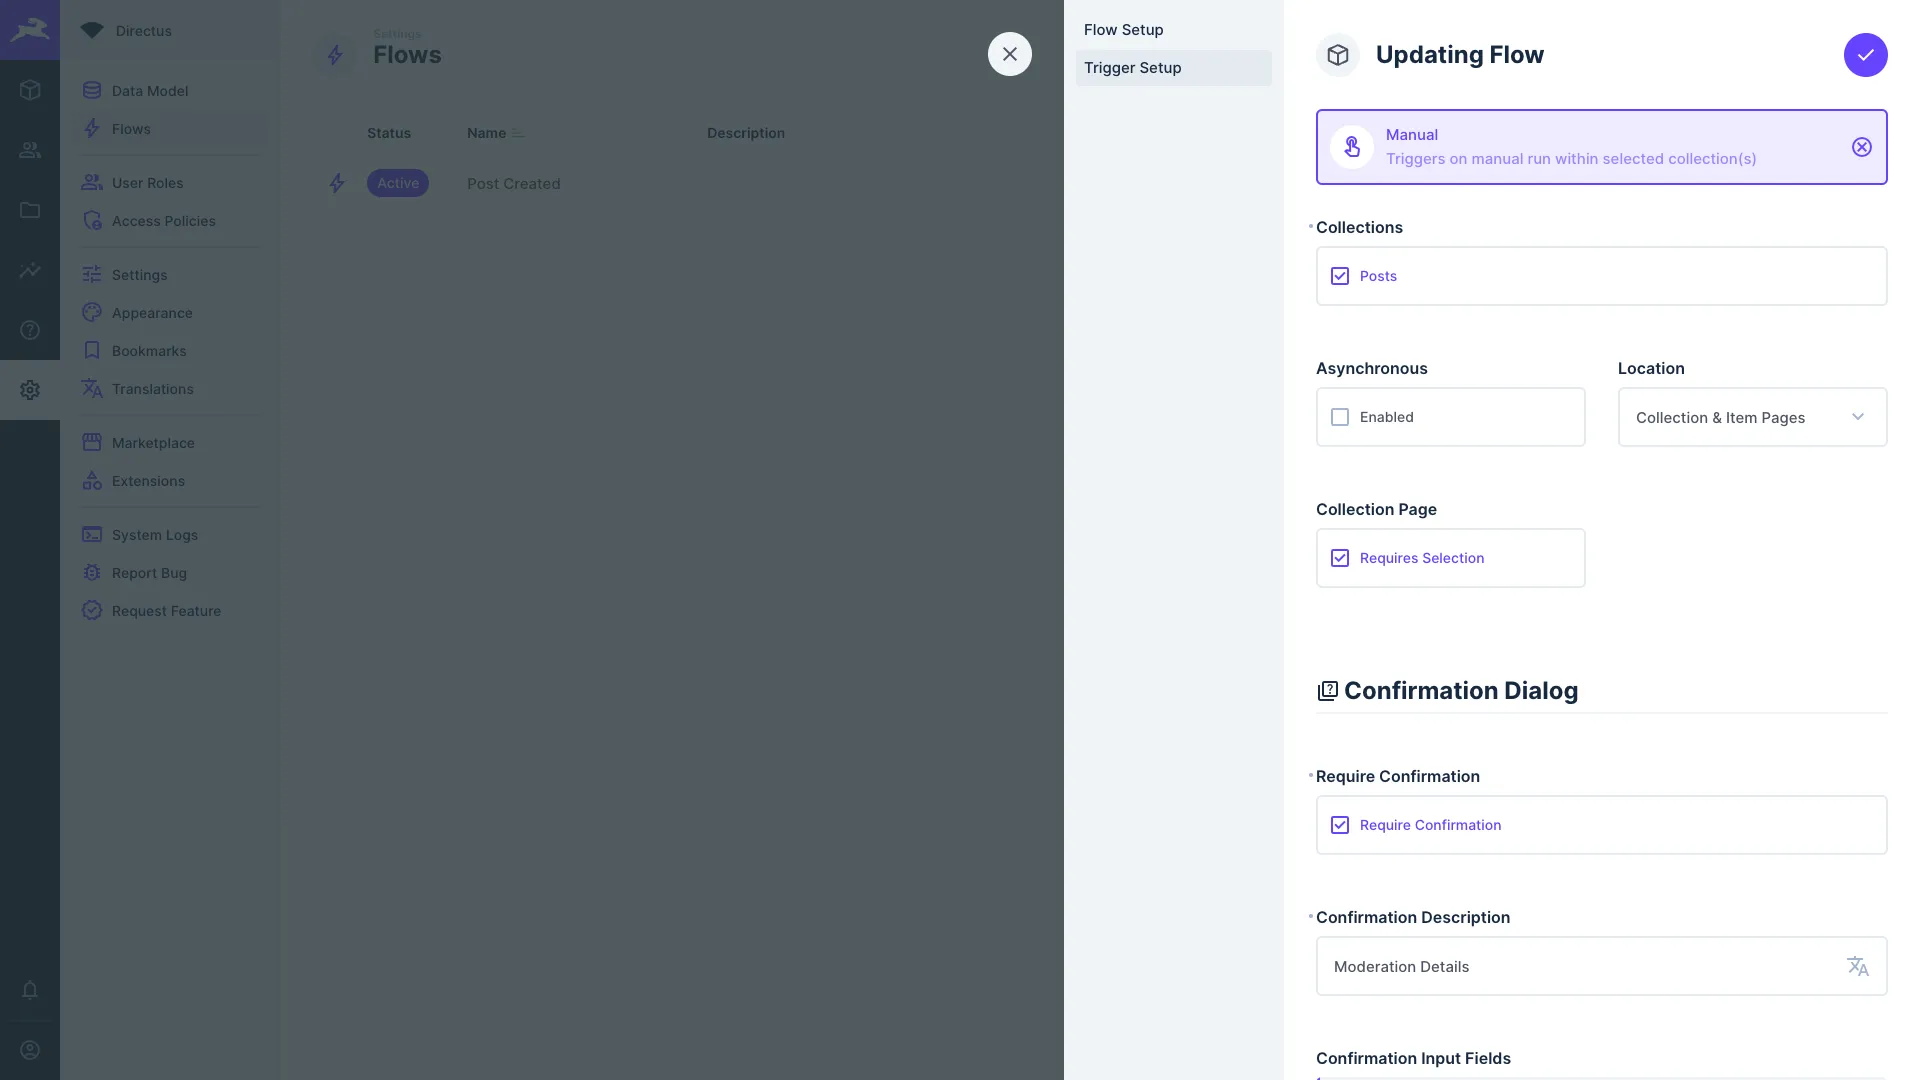This screenshot has width=1920, height=1080.
Task: Uncheck the Posts collection checkbox
Action: (x=1340, y=276)
